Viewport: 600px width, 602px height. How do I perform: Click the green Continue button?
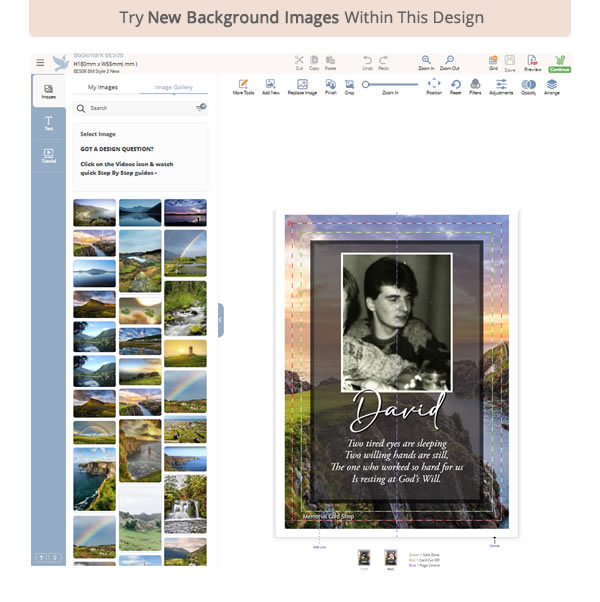pyautogui.click(x=559, y=62)
